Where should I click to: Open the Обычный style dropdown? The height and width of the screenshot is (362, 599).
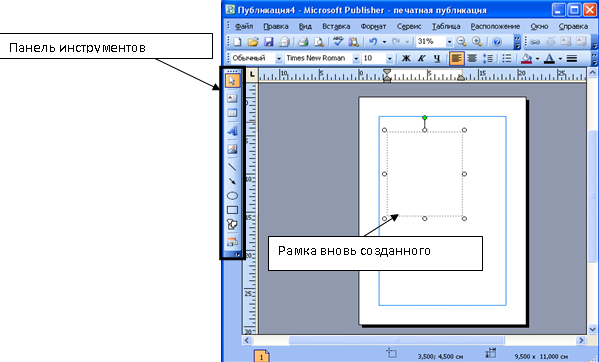coord(279,58)
